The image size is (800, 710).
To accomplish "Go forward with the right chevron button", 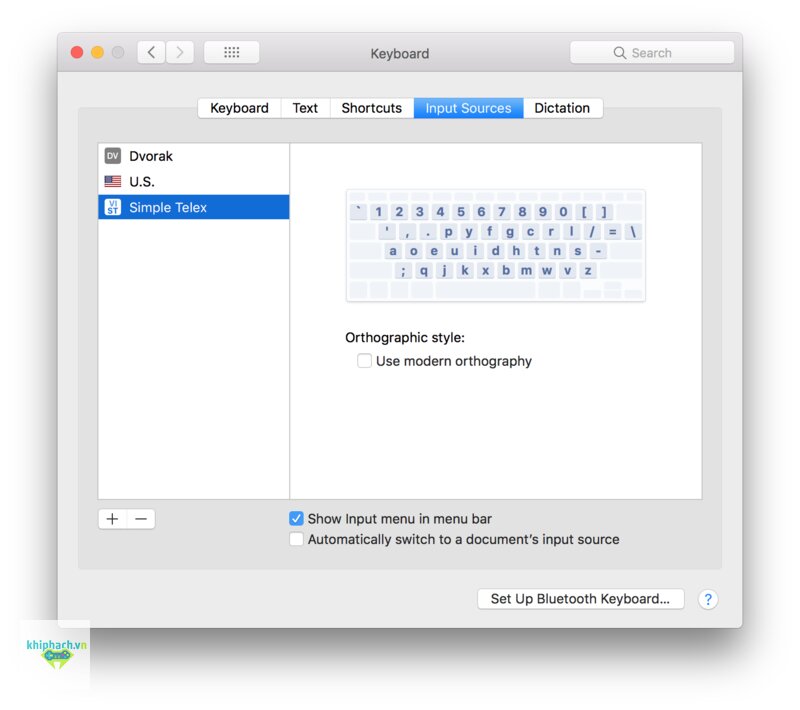I will click(180, 52).
